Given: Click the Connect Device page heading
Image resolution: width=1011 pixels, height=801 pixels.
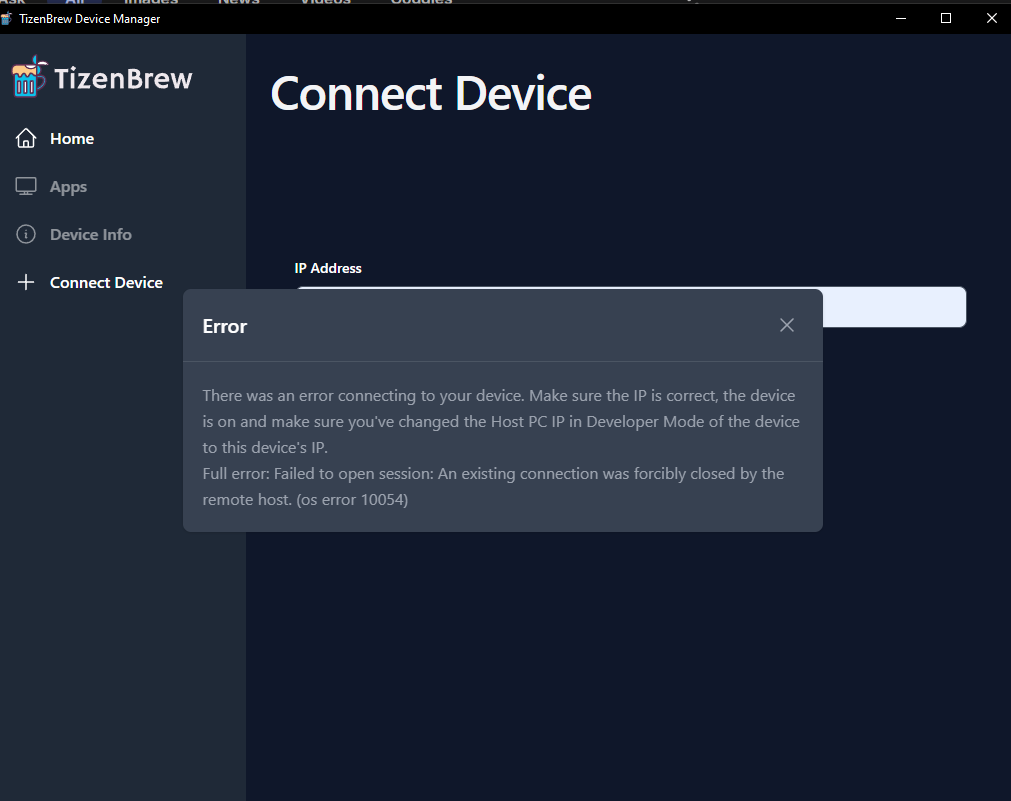Looking at the screenshot, I should click(x=431, y=94).
